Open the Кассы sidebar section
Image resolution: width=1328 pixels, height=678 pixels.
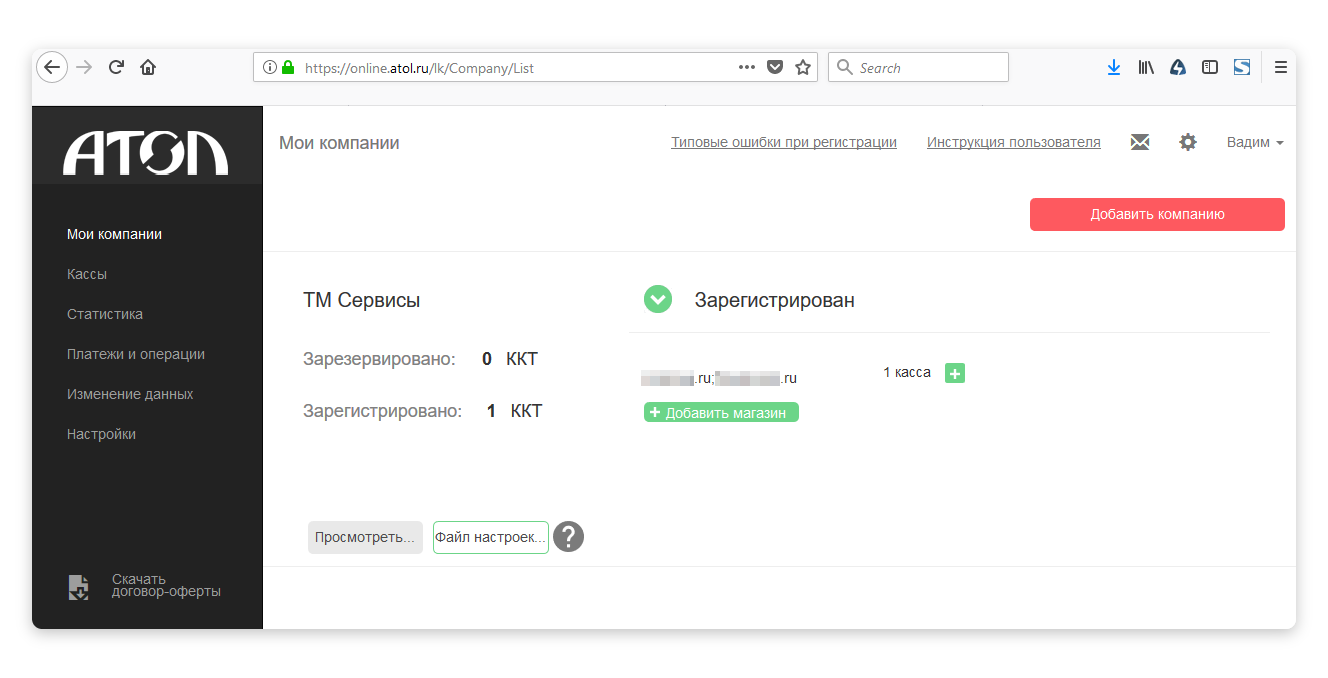pos(87,273)
